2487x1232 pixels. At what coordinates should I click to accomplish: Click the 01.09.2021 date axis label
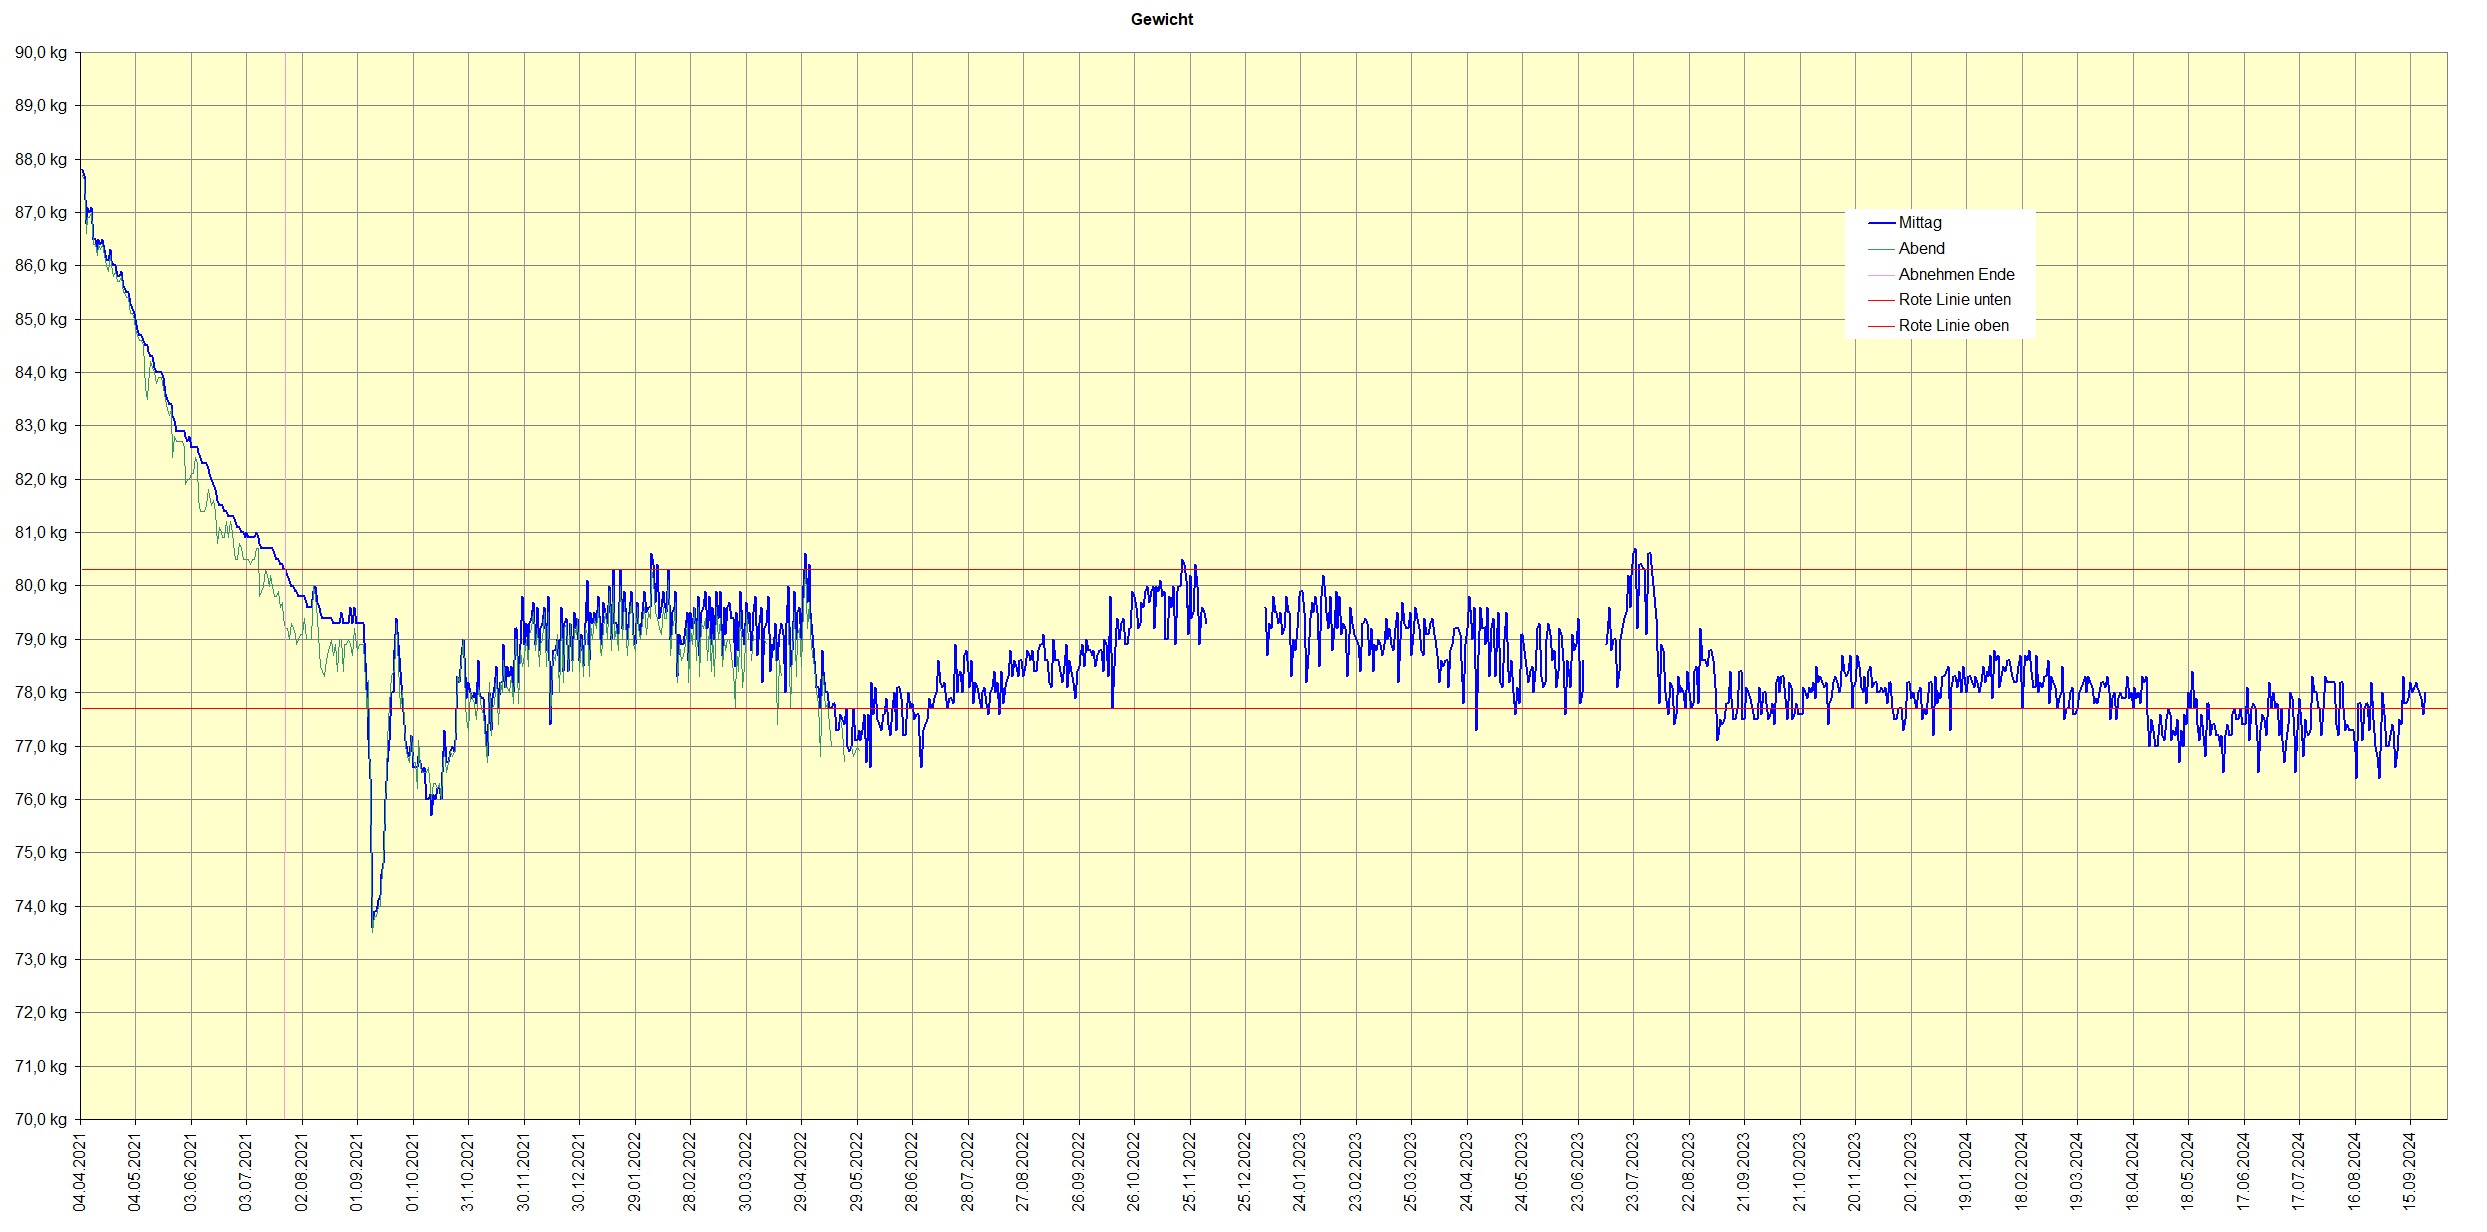point(358,1172)
